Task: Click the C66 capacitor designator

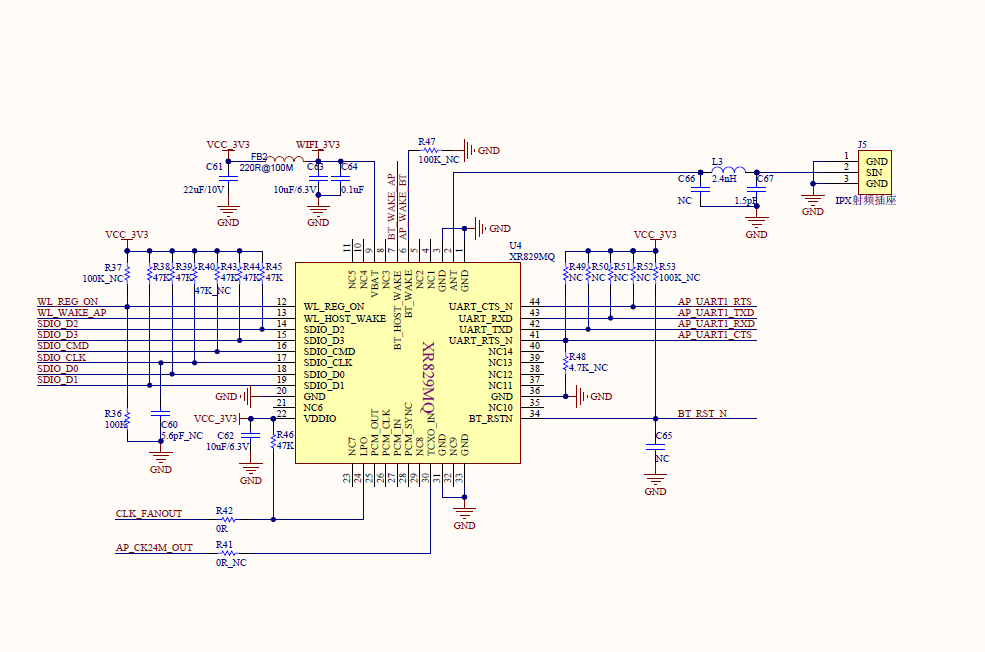Action: [687, 178]
